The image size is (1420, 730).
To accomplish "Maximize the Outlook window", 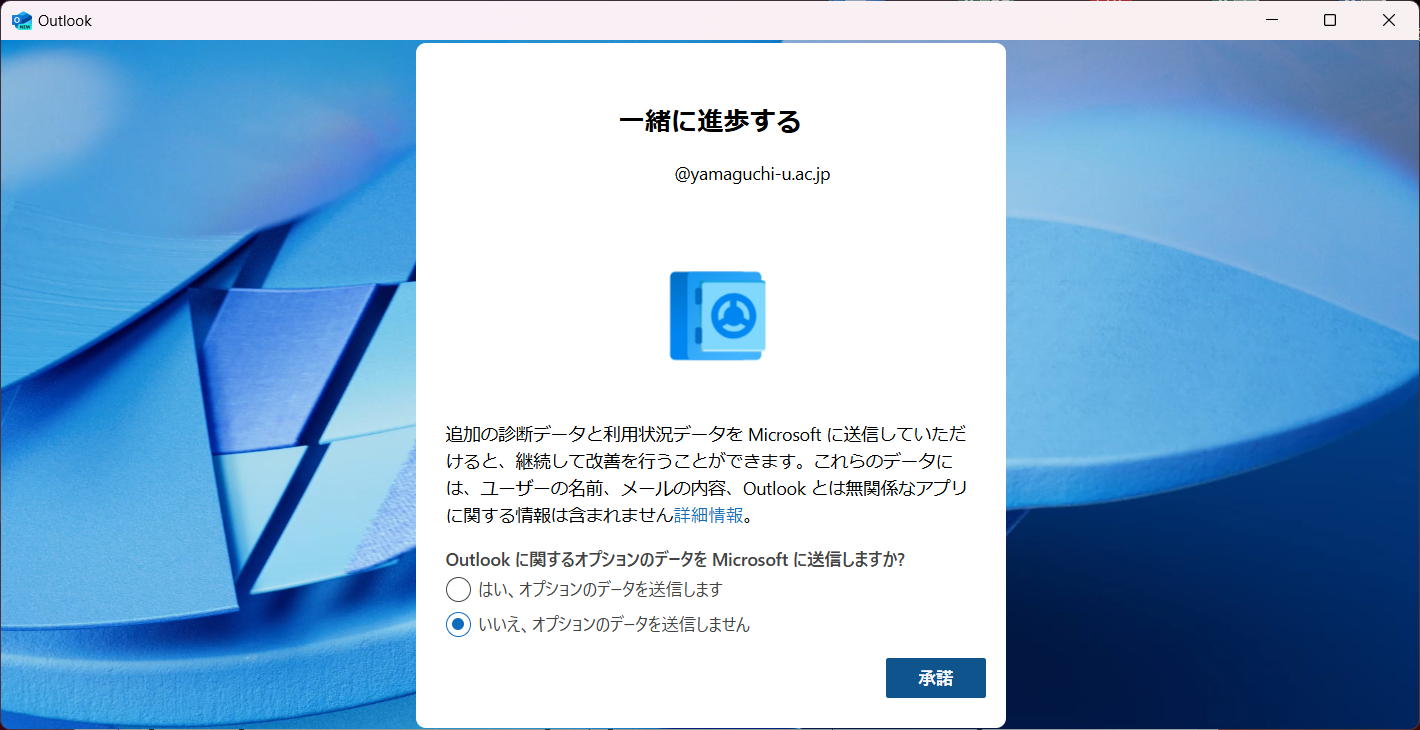I will [1330, 20].
